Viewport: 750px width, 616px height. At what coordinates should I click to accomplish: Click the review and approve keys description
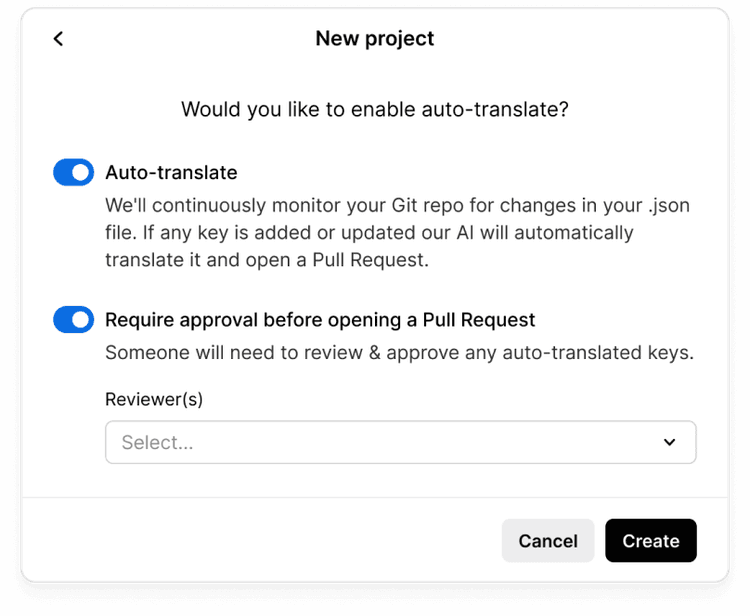pyautogui.click(x=399, y=352)
